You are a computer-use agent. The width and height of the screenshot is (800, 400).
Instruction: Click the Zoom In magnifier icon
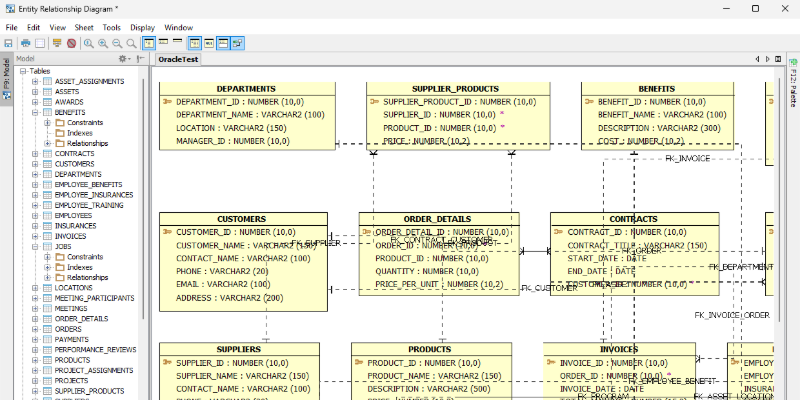(103, 43)
